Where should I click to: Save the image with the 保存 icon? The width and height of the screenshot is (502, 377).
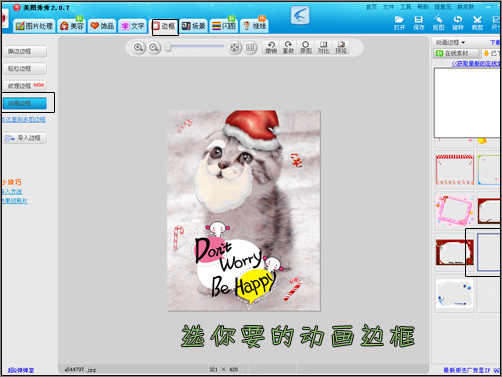pyautogui.click(x=419, y=23)
